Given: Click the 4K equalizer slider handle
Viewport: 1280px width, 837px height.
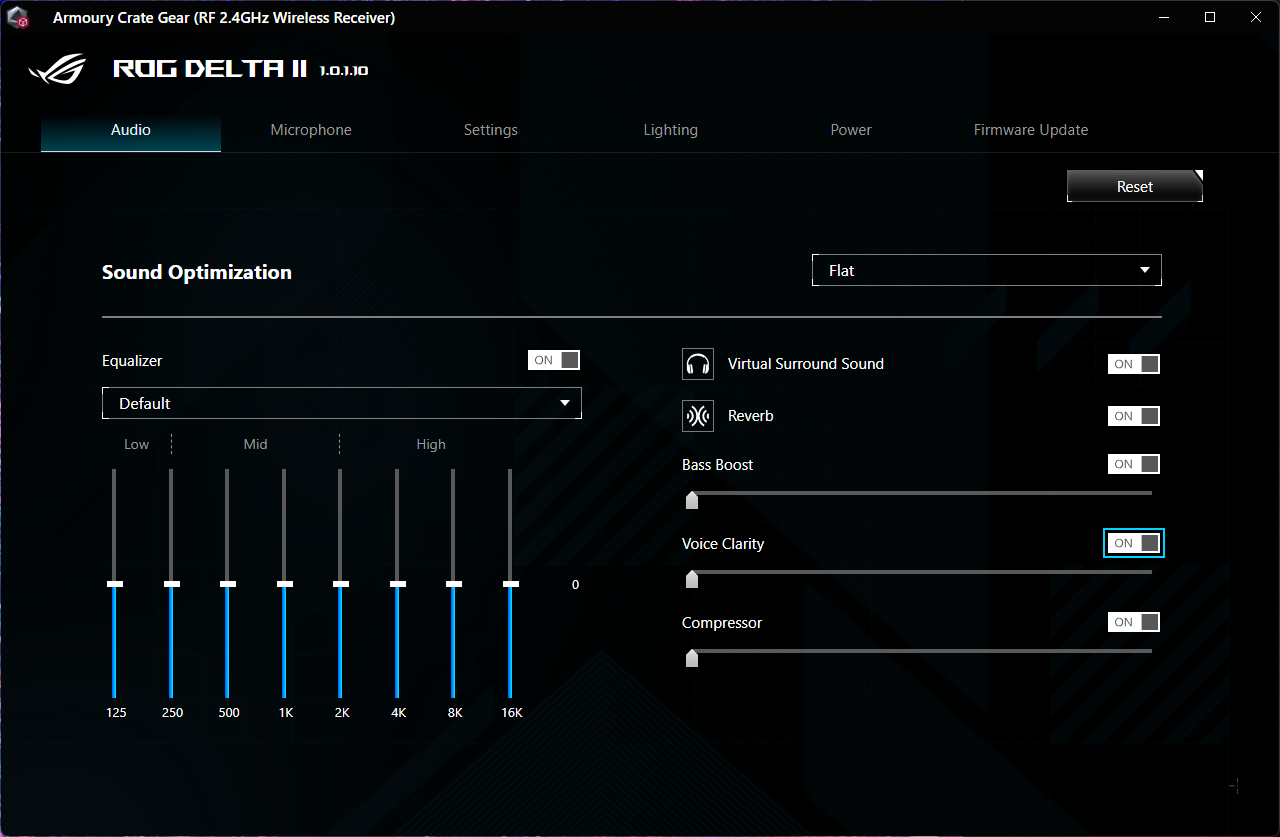Looking at the screenshot, I should click(398, 583).
